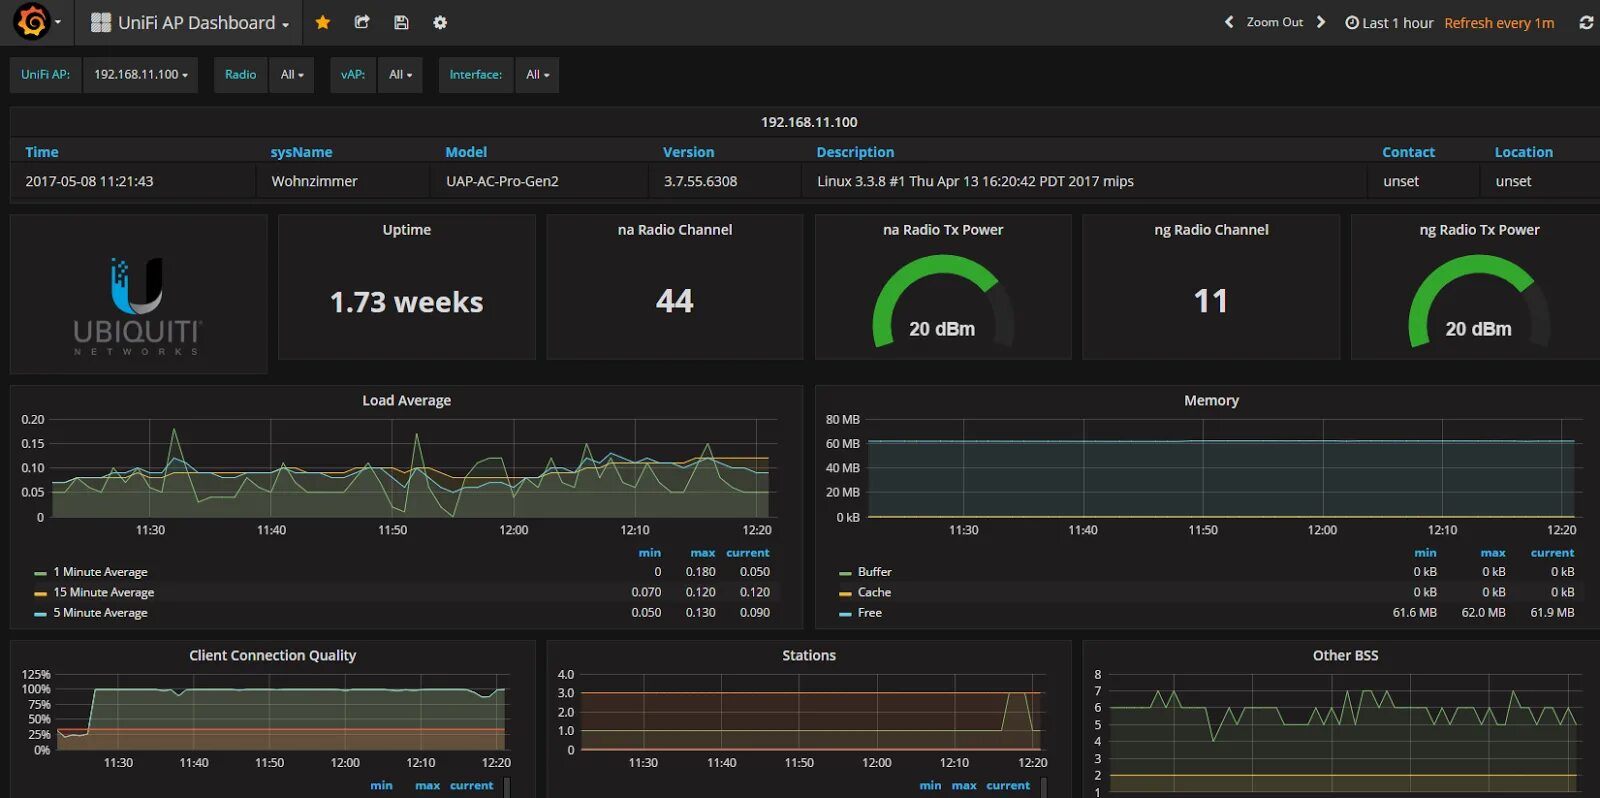Toggle 15 Minute Average series in legend

(104, 592)
